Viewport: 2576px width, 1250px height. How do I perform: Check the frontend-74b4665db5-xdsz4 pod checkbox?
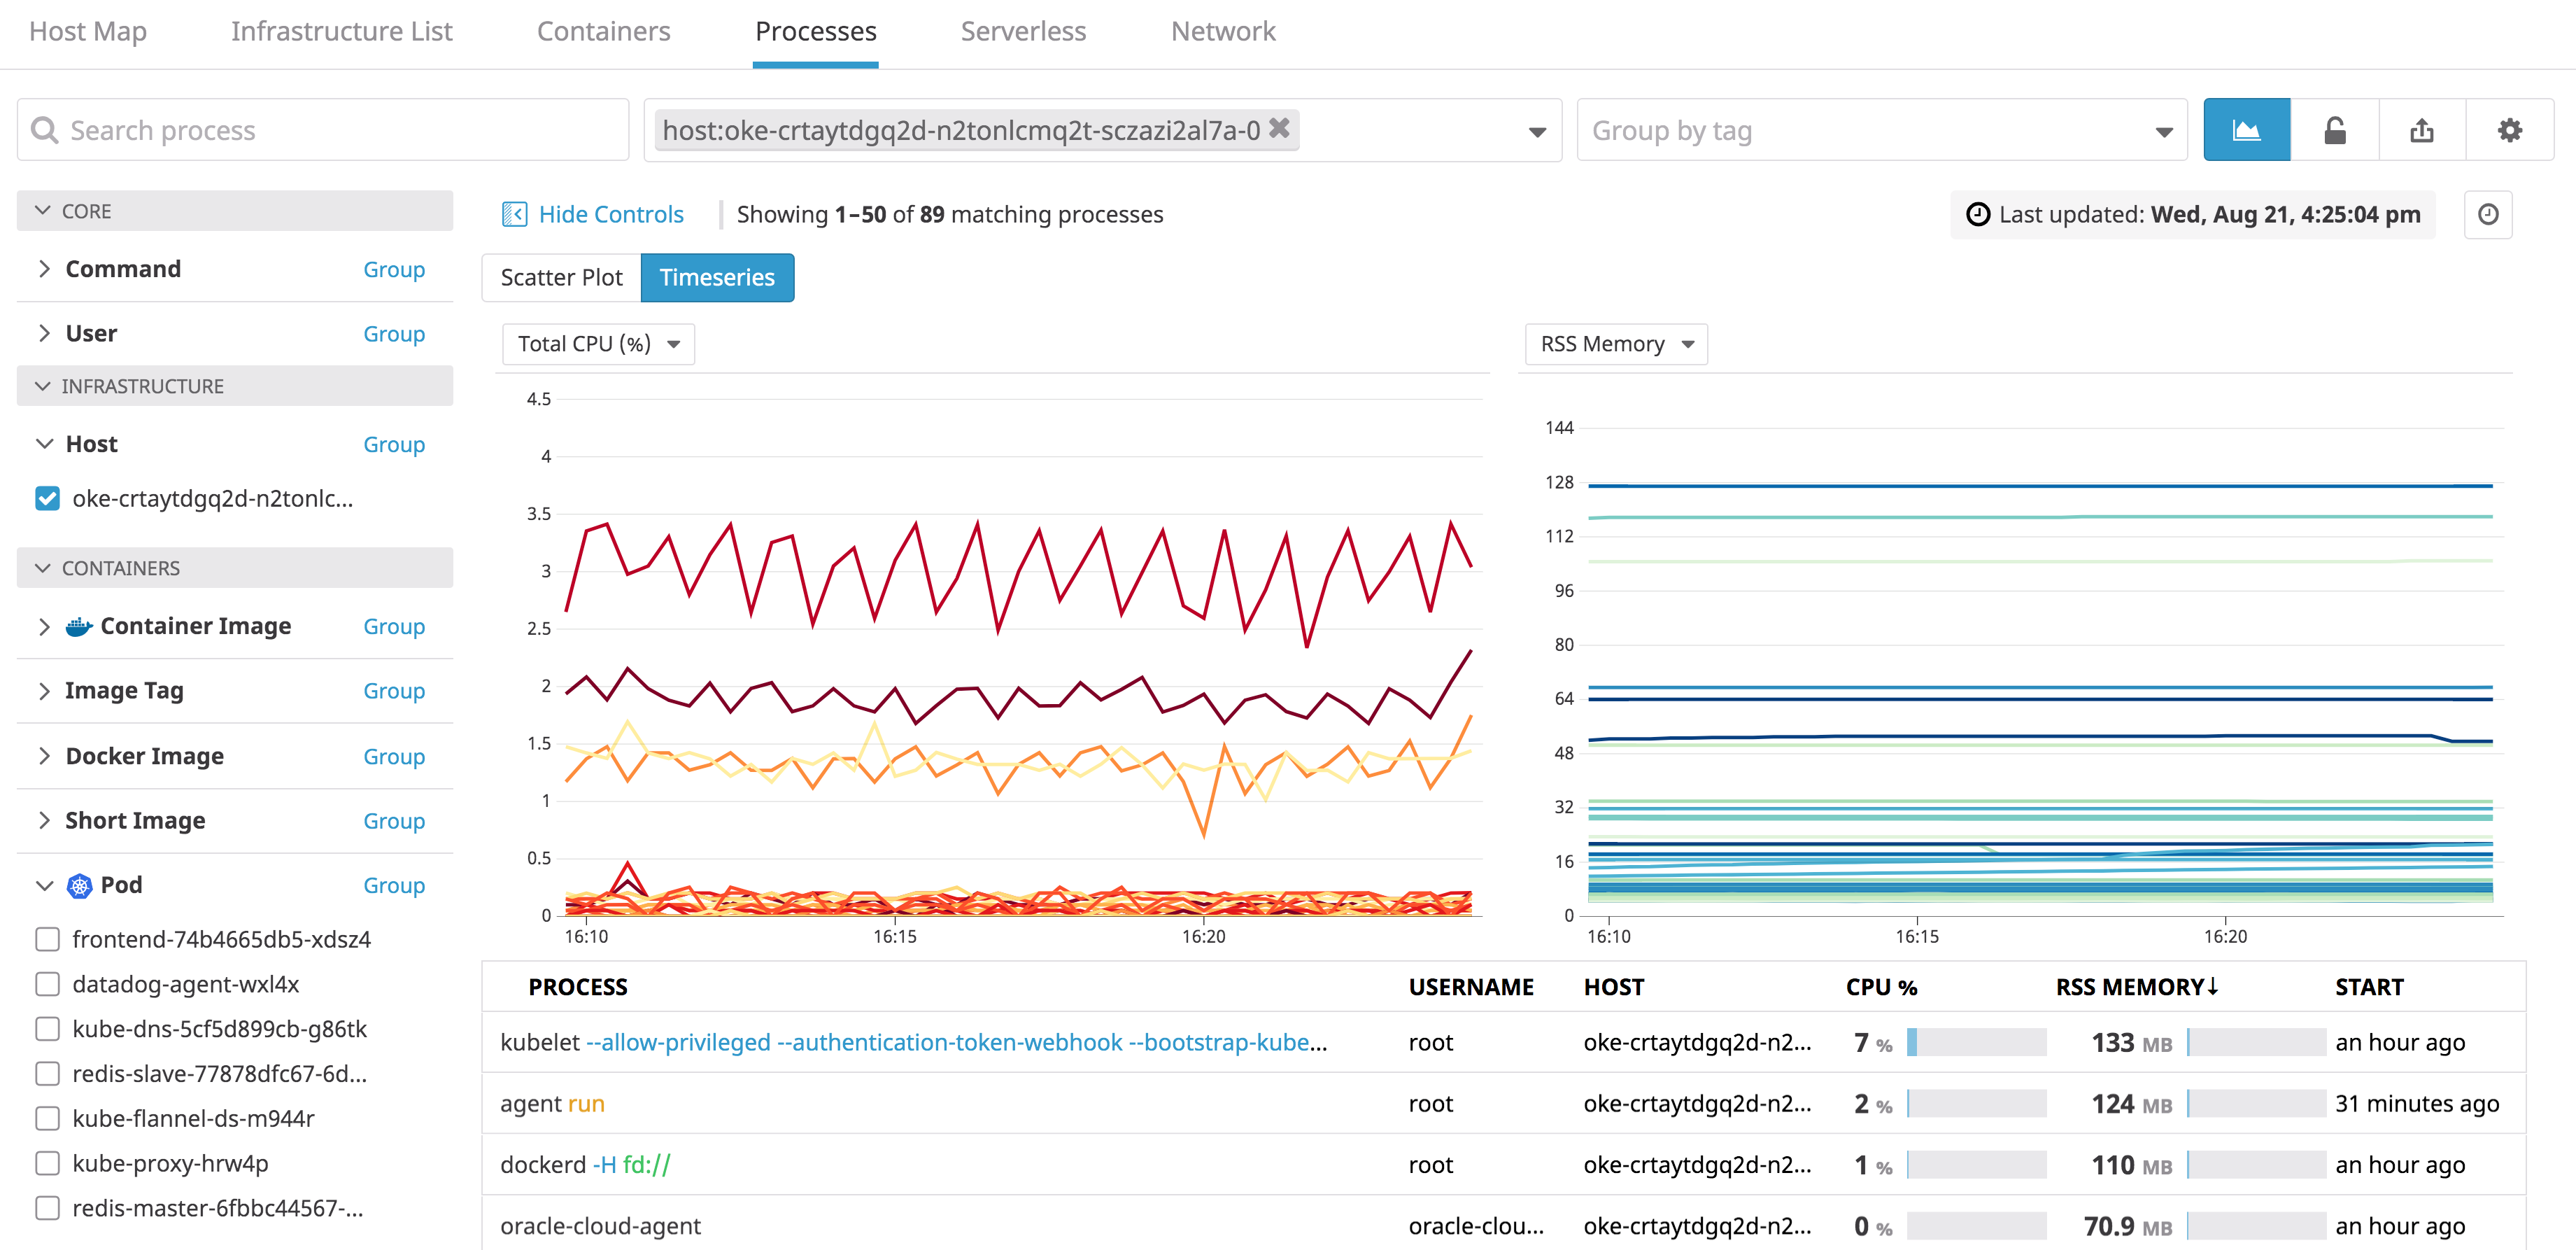pos(47,939)
